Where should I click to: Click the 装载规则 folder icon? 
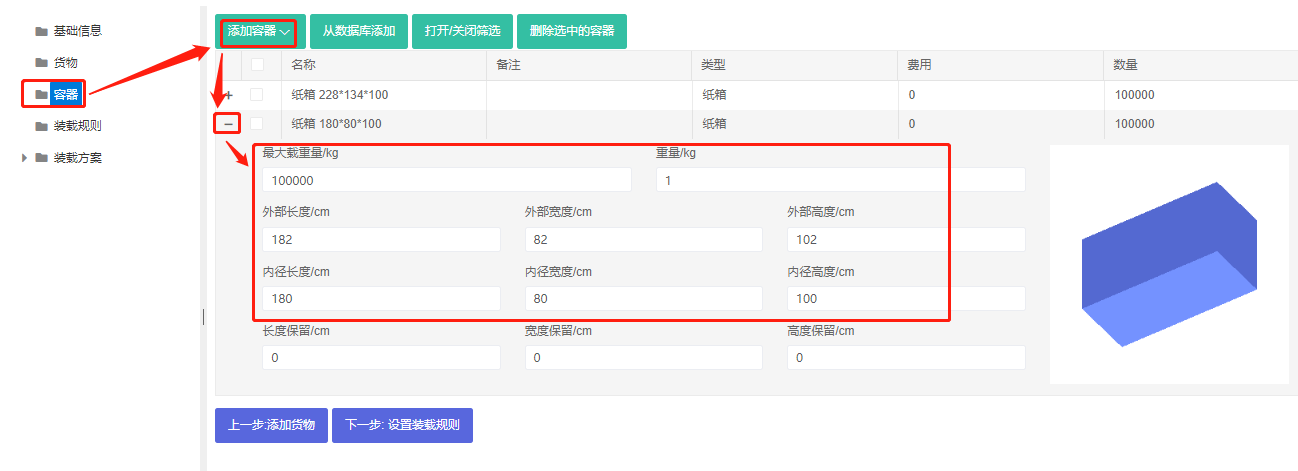(x=41, y=127)
